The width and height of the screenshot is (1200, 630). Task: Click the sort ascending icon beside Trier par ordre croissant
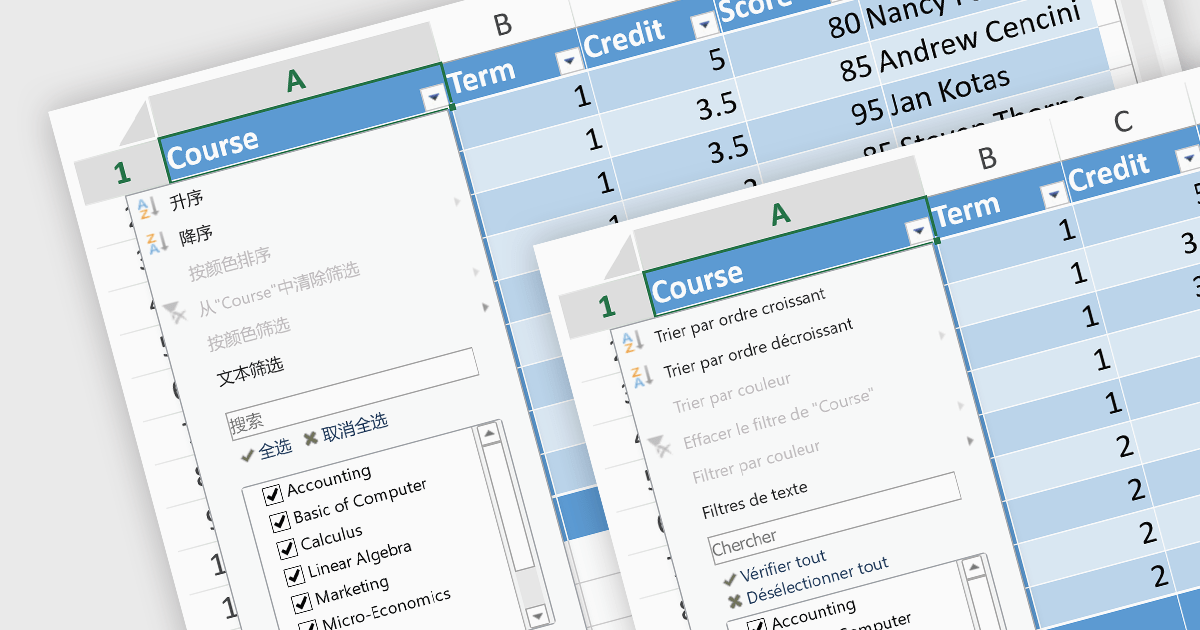pos(632,343)
